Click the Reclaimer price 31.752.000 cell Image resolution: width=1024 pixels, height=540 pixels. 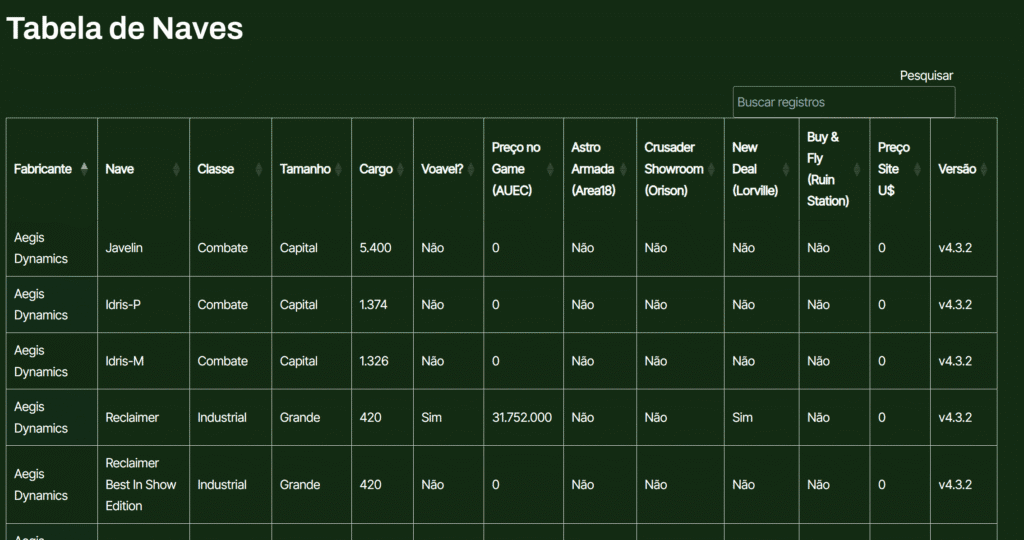click(521, 418)
